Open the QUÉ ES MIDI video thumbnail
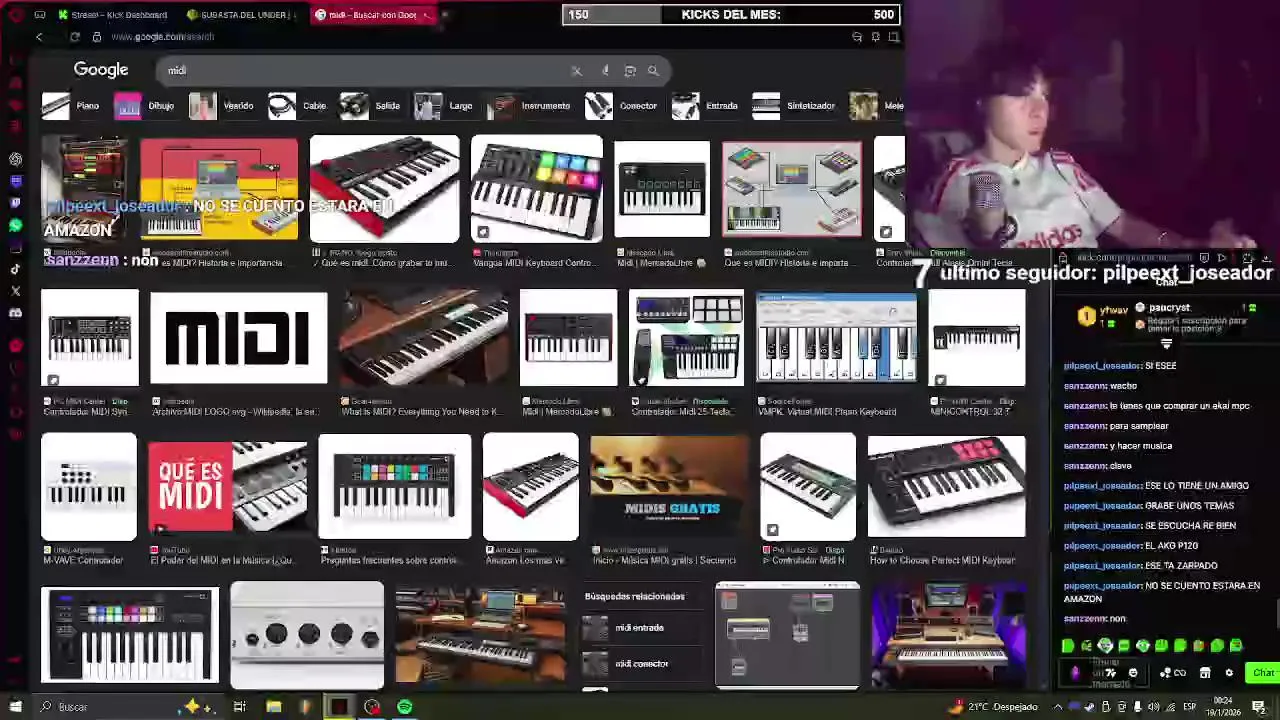Screen dimensions: 1280x720 pyautogui.click(x=228, y=488)
